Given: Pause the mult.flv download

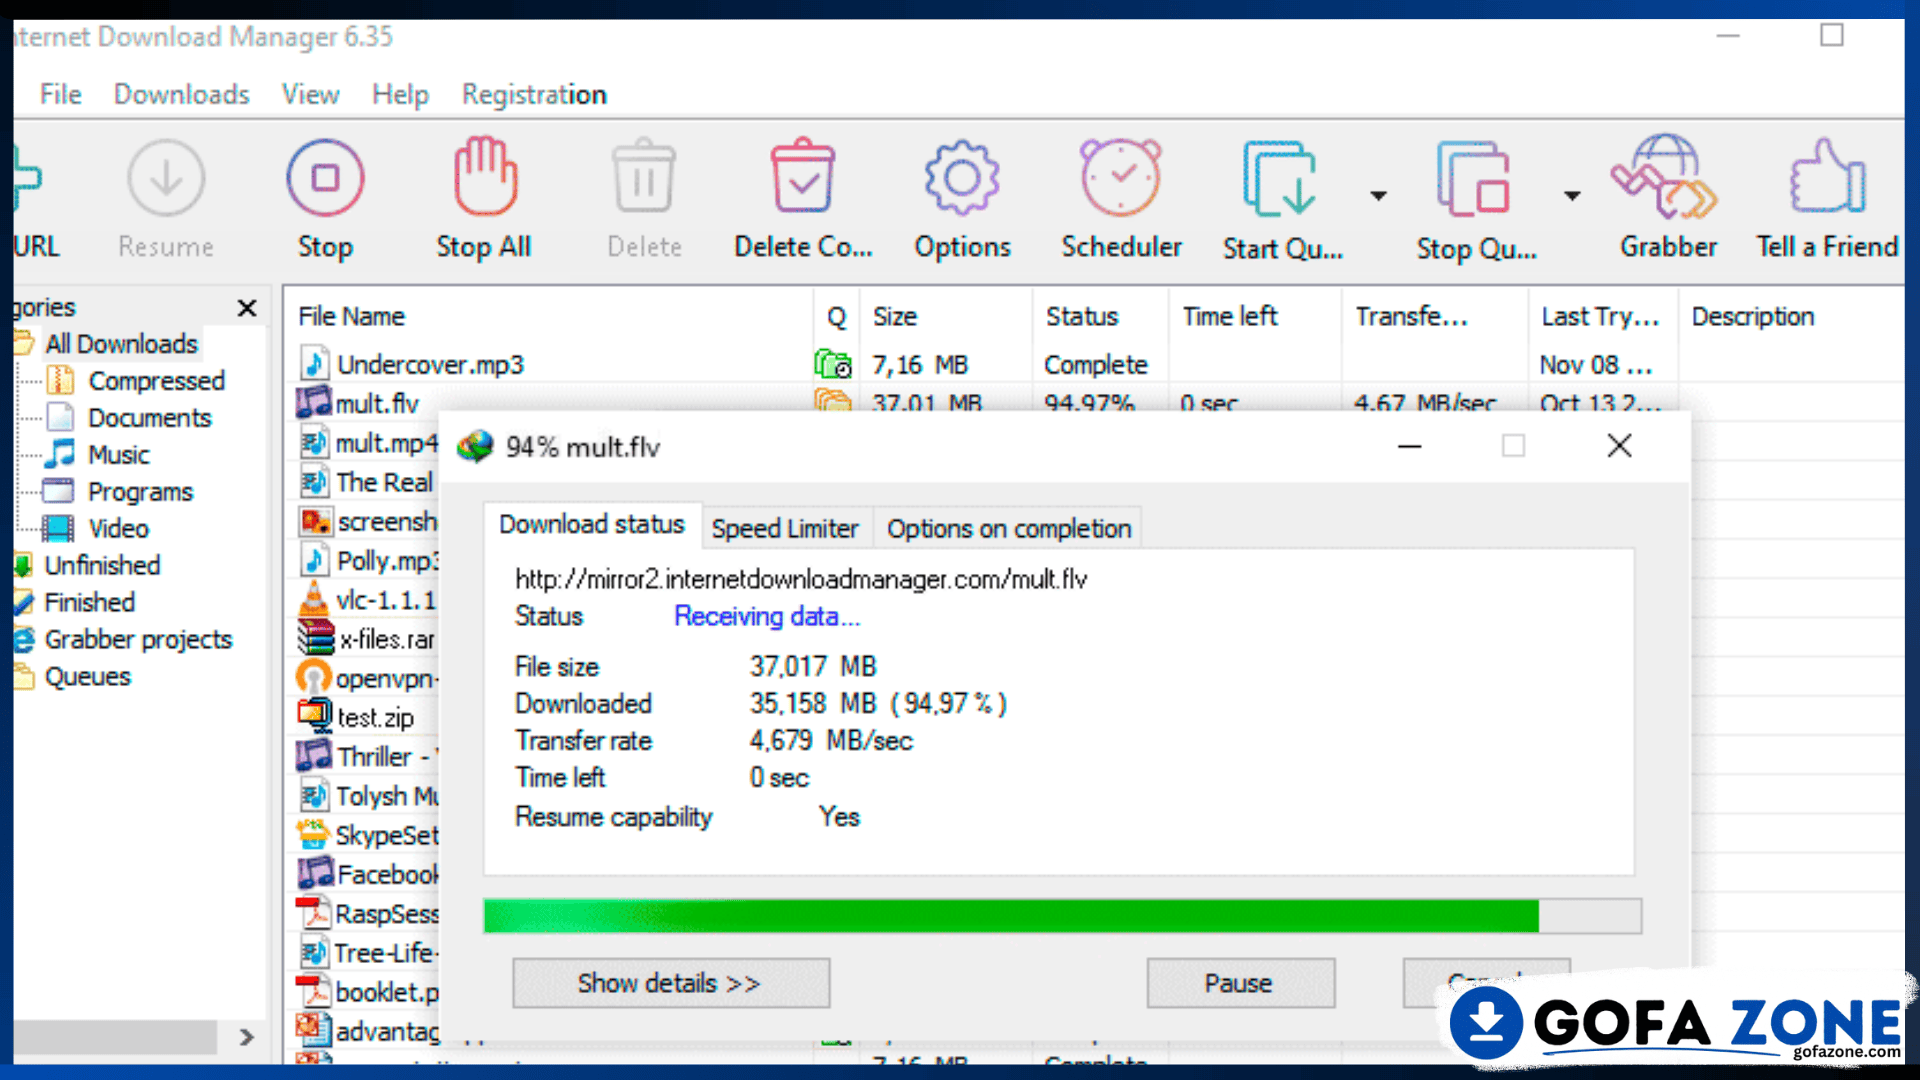Looking at the screenshot, I should point(1239,983).
